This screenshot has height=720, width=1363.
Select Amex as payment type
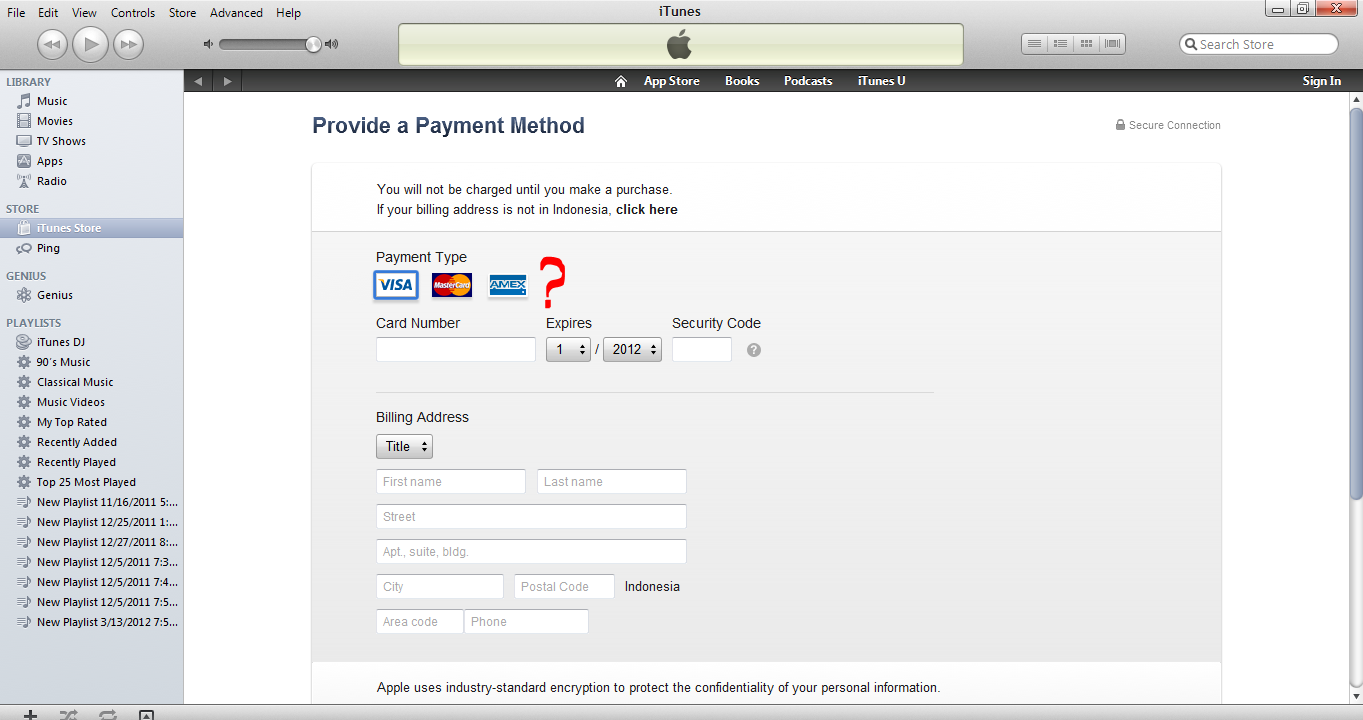click(x=508, y=286)
